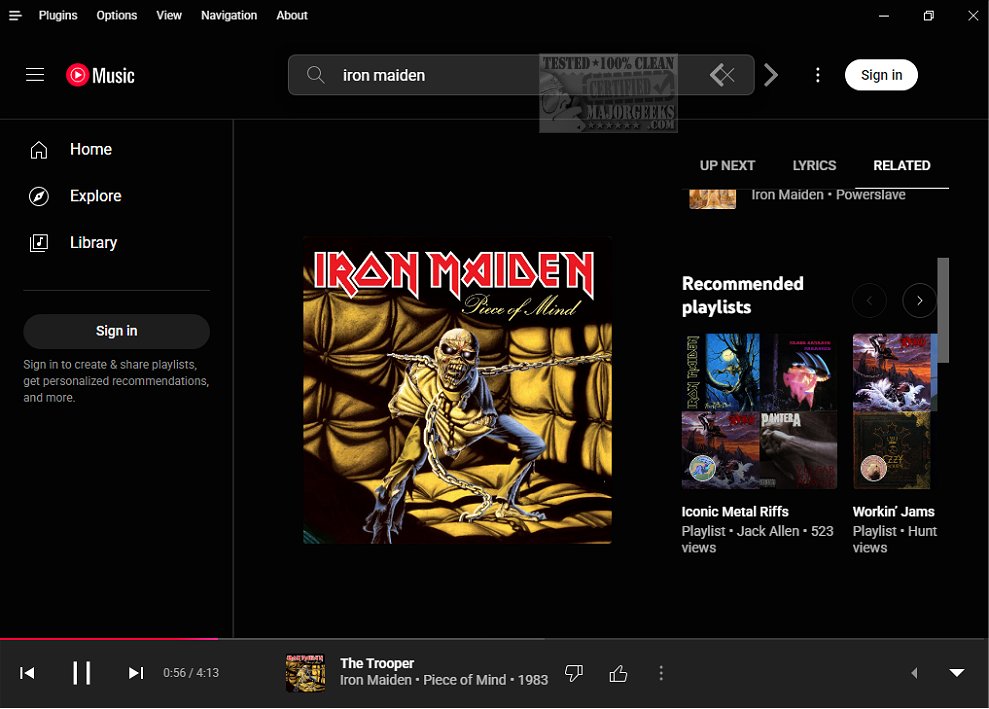Show previous recommended playlists
Image resolution: width=989 pixels, height=709 pixels.
pyautogui.click(x=869, y=301)
